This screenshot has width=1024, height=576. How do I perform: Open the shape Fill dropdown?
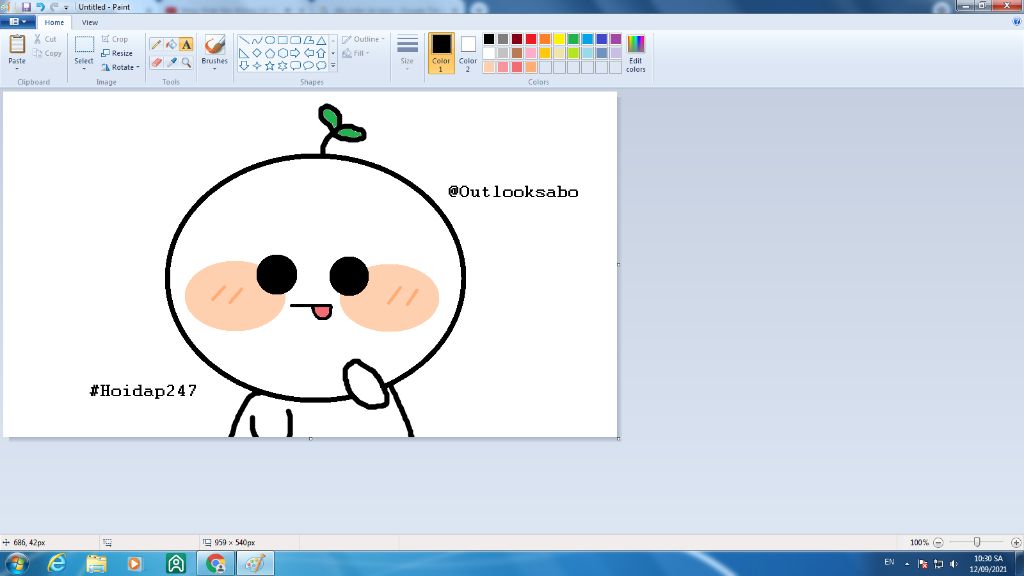[357, 54]
